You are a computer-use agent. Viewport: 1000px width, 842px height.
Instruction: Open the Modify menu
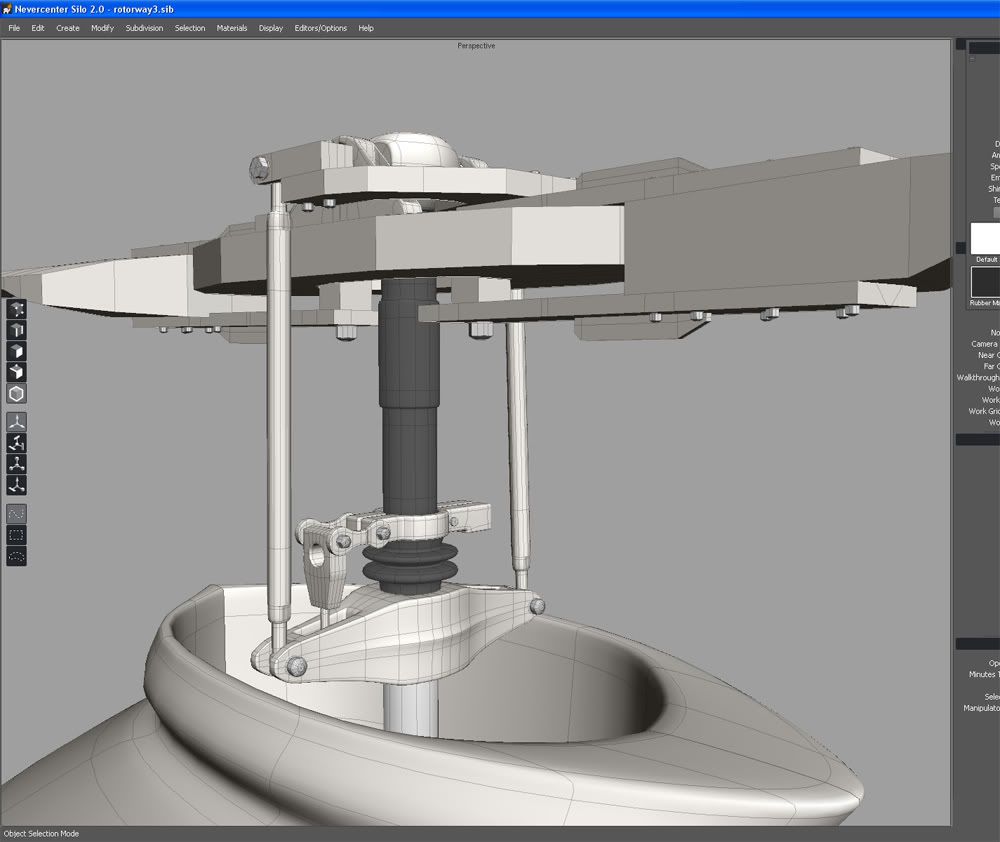pyautogui.click(x=102, y=28)
